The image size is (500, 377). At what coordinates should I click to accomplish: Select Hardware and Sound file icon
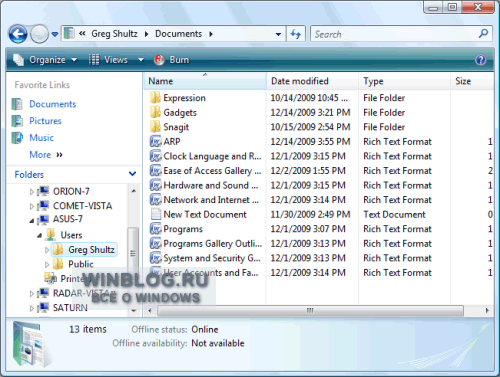155,185
